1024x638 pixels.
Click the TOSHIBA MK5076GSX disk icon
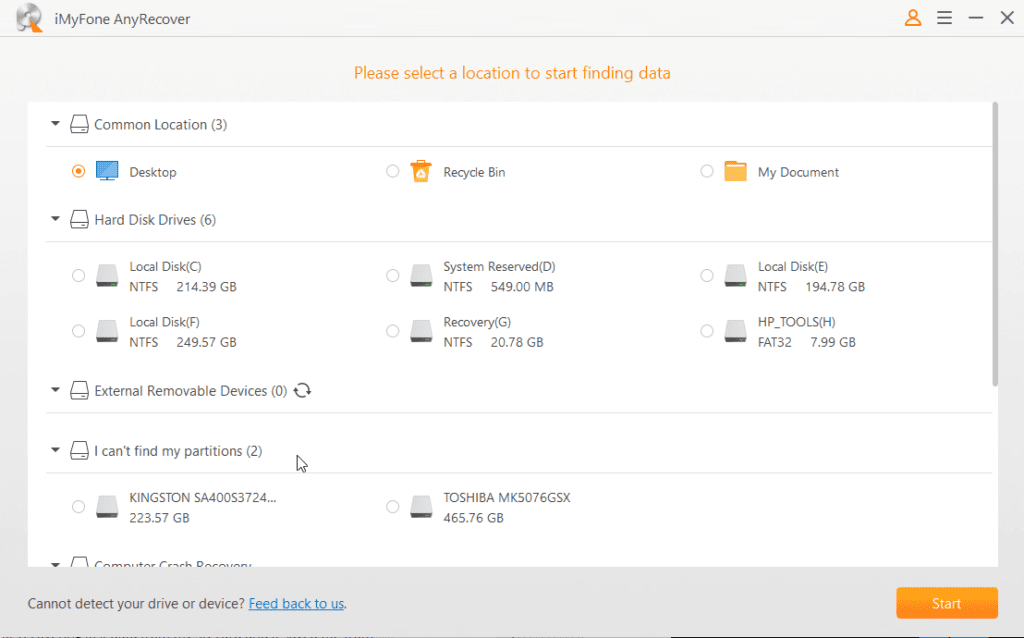[x=421, y=508]
